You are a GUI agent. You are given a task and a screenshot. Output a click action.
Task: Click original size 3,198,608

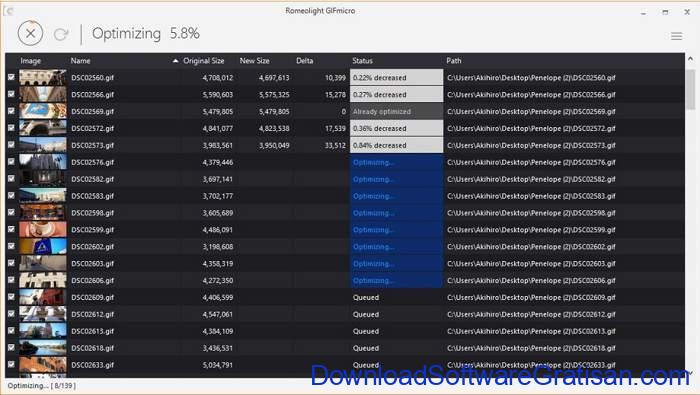click(x=217, y=247)
